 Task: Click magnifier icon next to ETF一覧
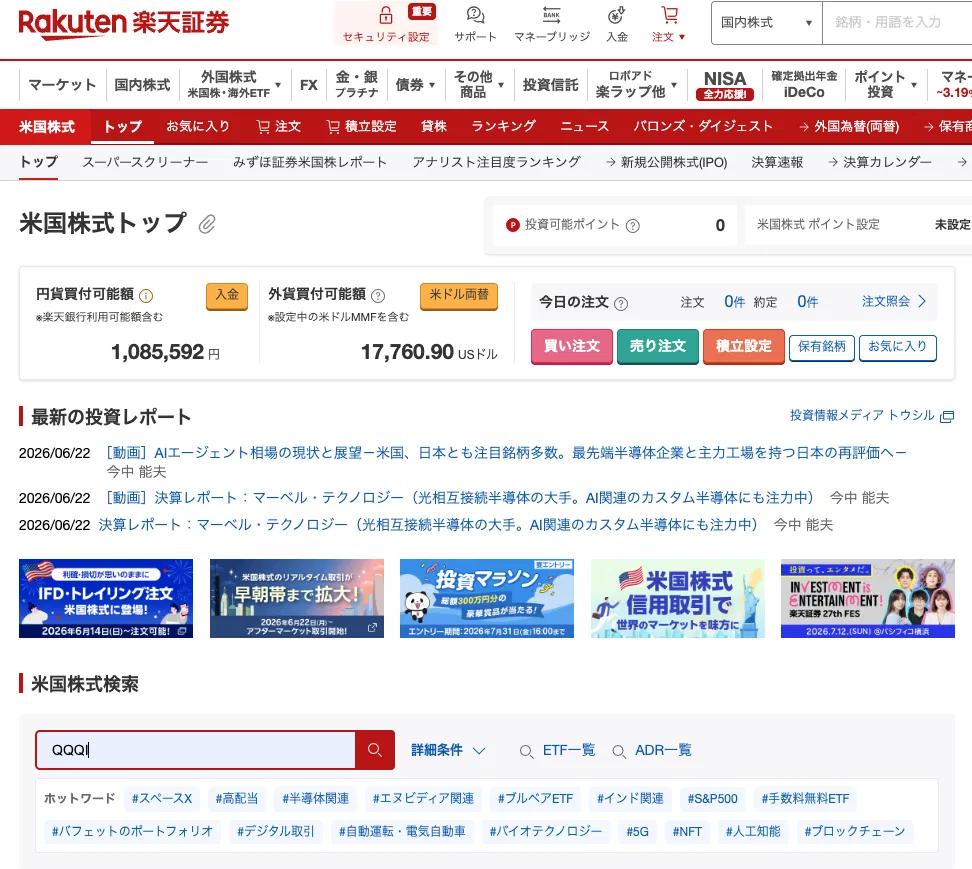[x=526, y=752]
